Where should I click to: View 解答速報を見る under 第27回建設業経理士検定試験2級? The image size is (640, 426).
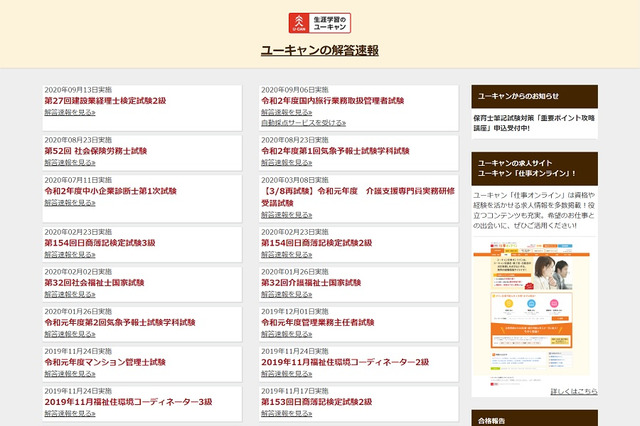tap(70, 112)
